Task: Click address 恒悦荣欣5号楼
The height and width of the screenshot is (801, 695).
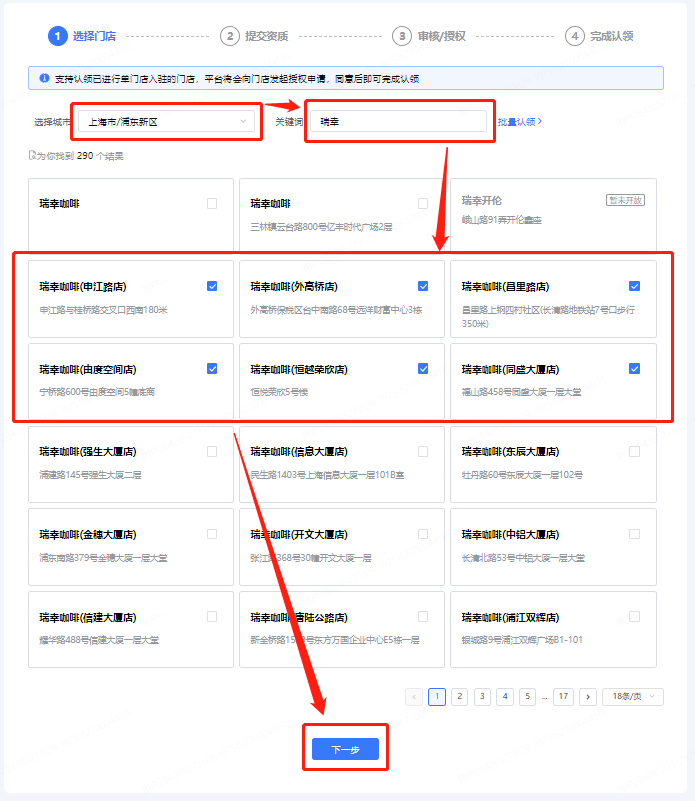Action: tap(279, 392)
